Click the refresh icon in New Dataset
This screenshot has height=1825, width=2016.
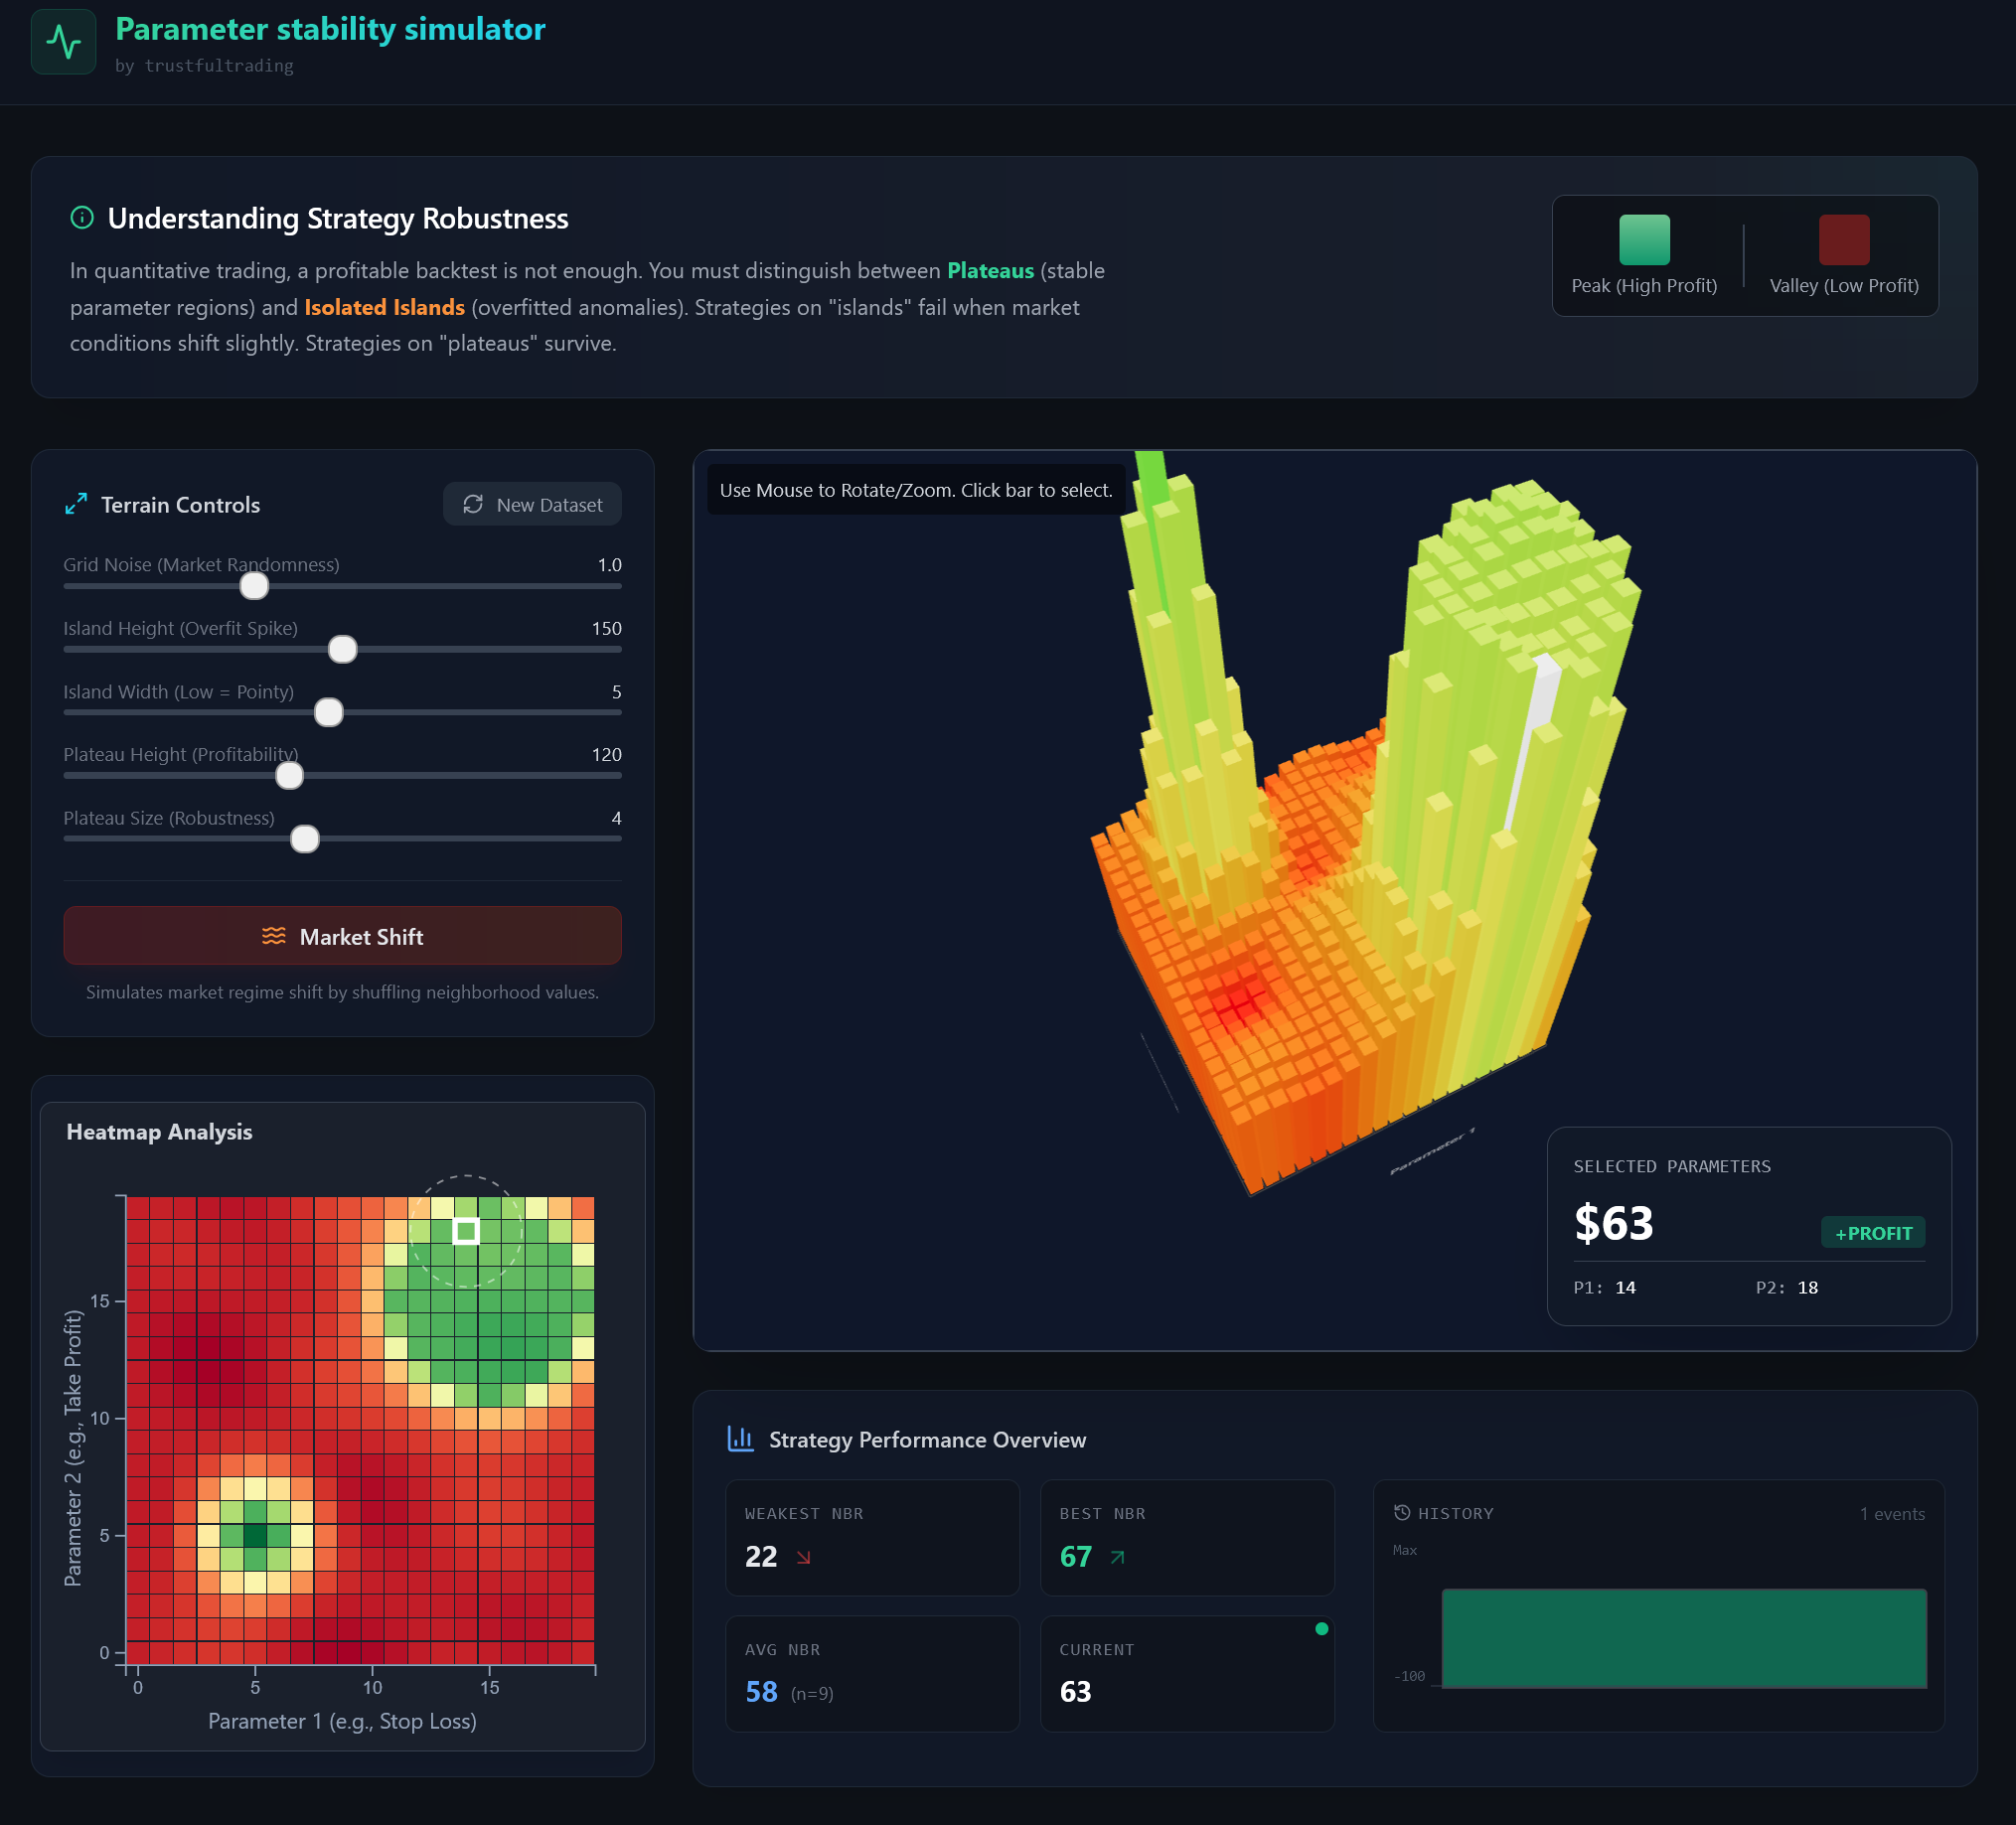pos(473,504)
